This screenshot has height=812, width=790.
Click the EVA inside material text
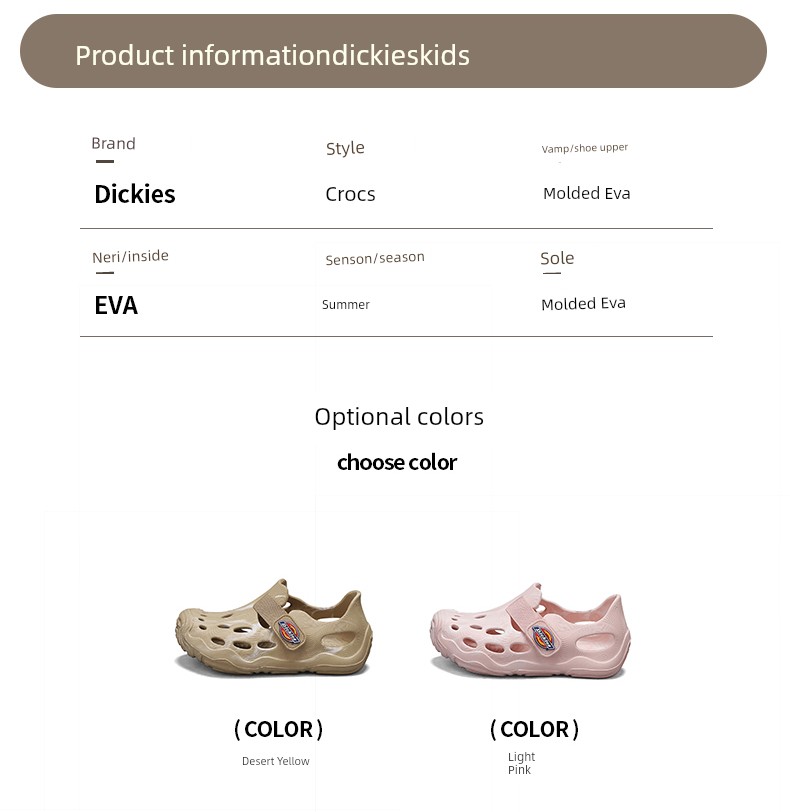point(116,305)
